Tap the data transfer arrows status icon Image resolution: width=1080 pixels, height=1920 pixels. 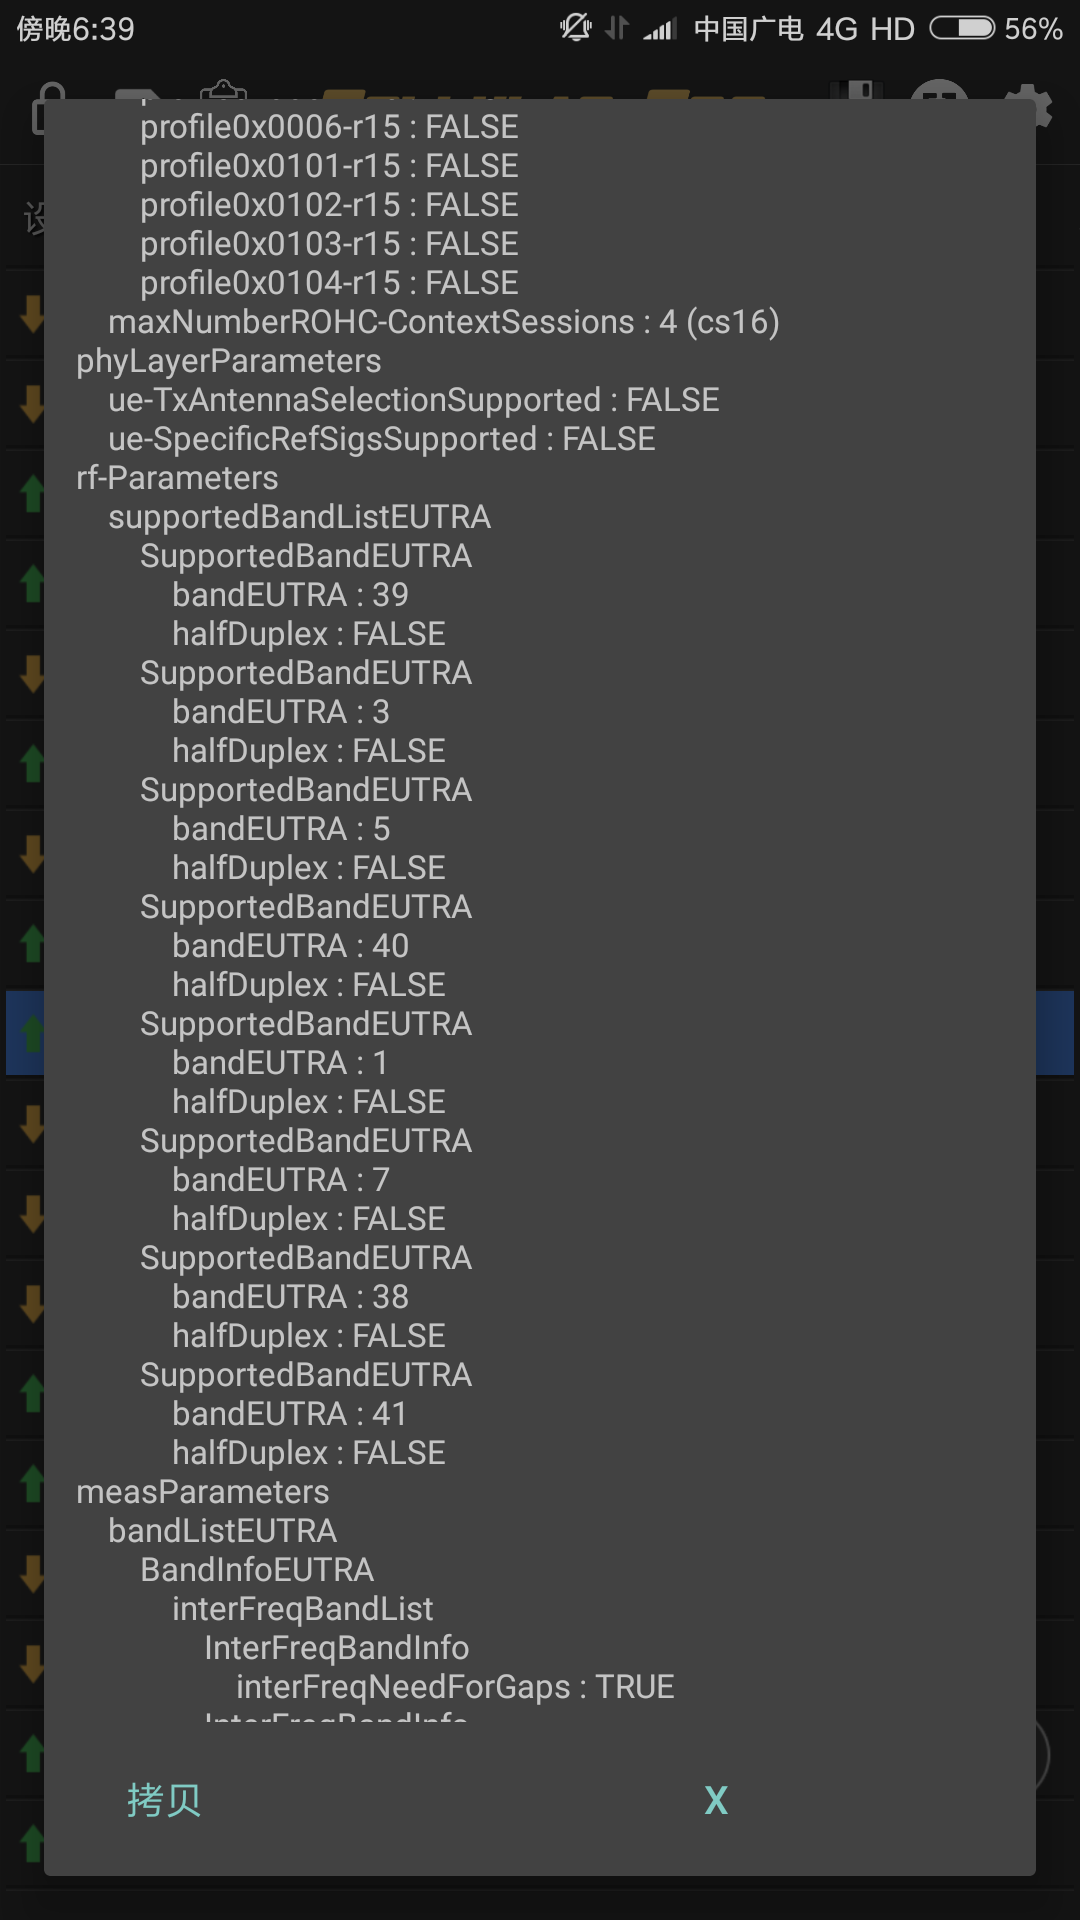618,28
